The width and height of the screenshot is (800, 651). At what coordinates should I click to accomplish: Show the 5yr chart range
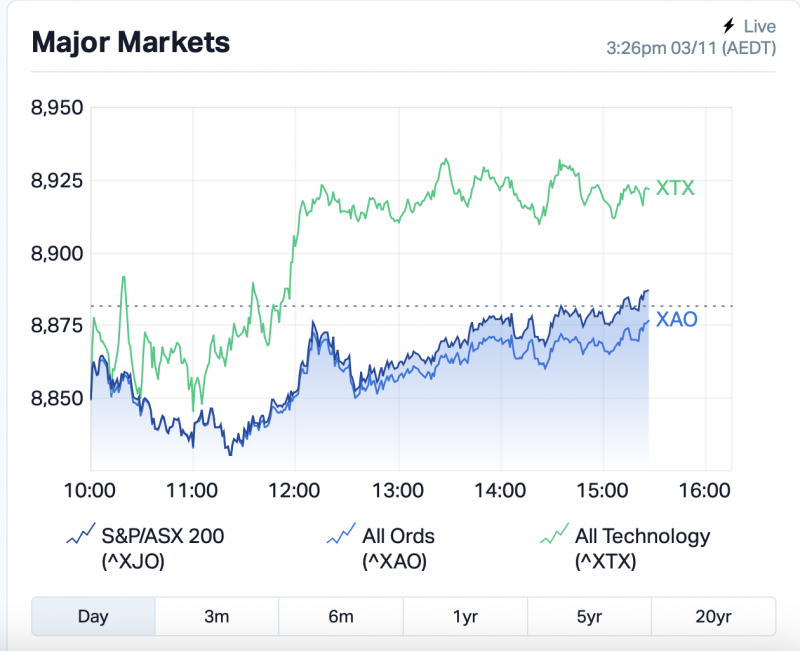589,616
